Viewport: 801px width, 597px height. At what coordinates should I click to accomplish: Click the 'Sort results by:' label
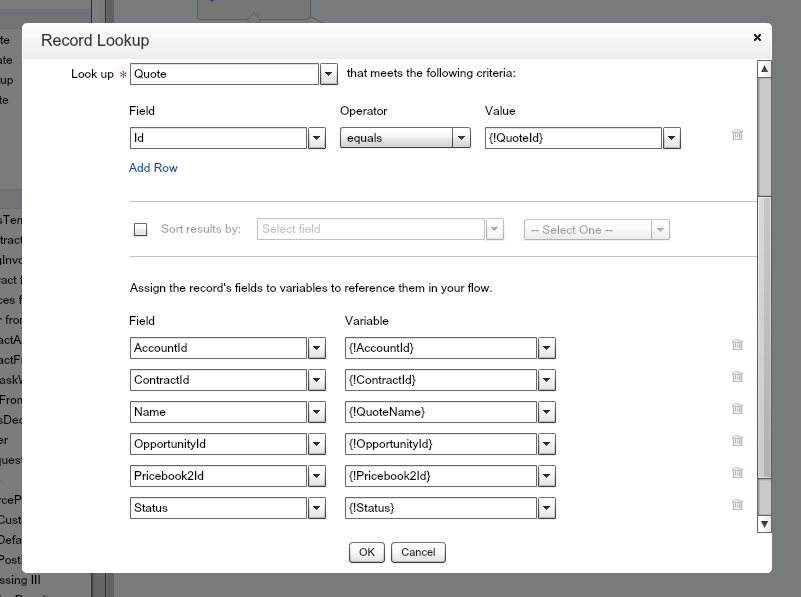(x=201, y=229)
